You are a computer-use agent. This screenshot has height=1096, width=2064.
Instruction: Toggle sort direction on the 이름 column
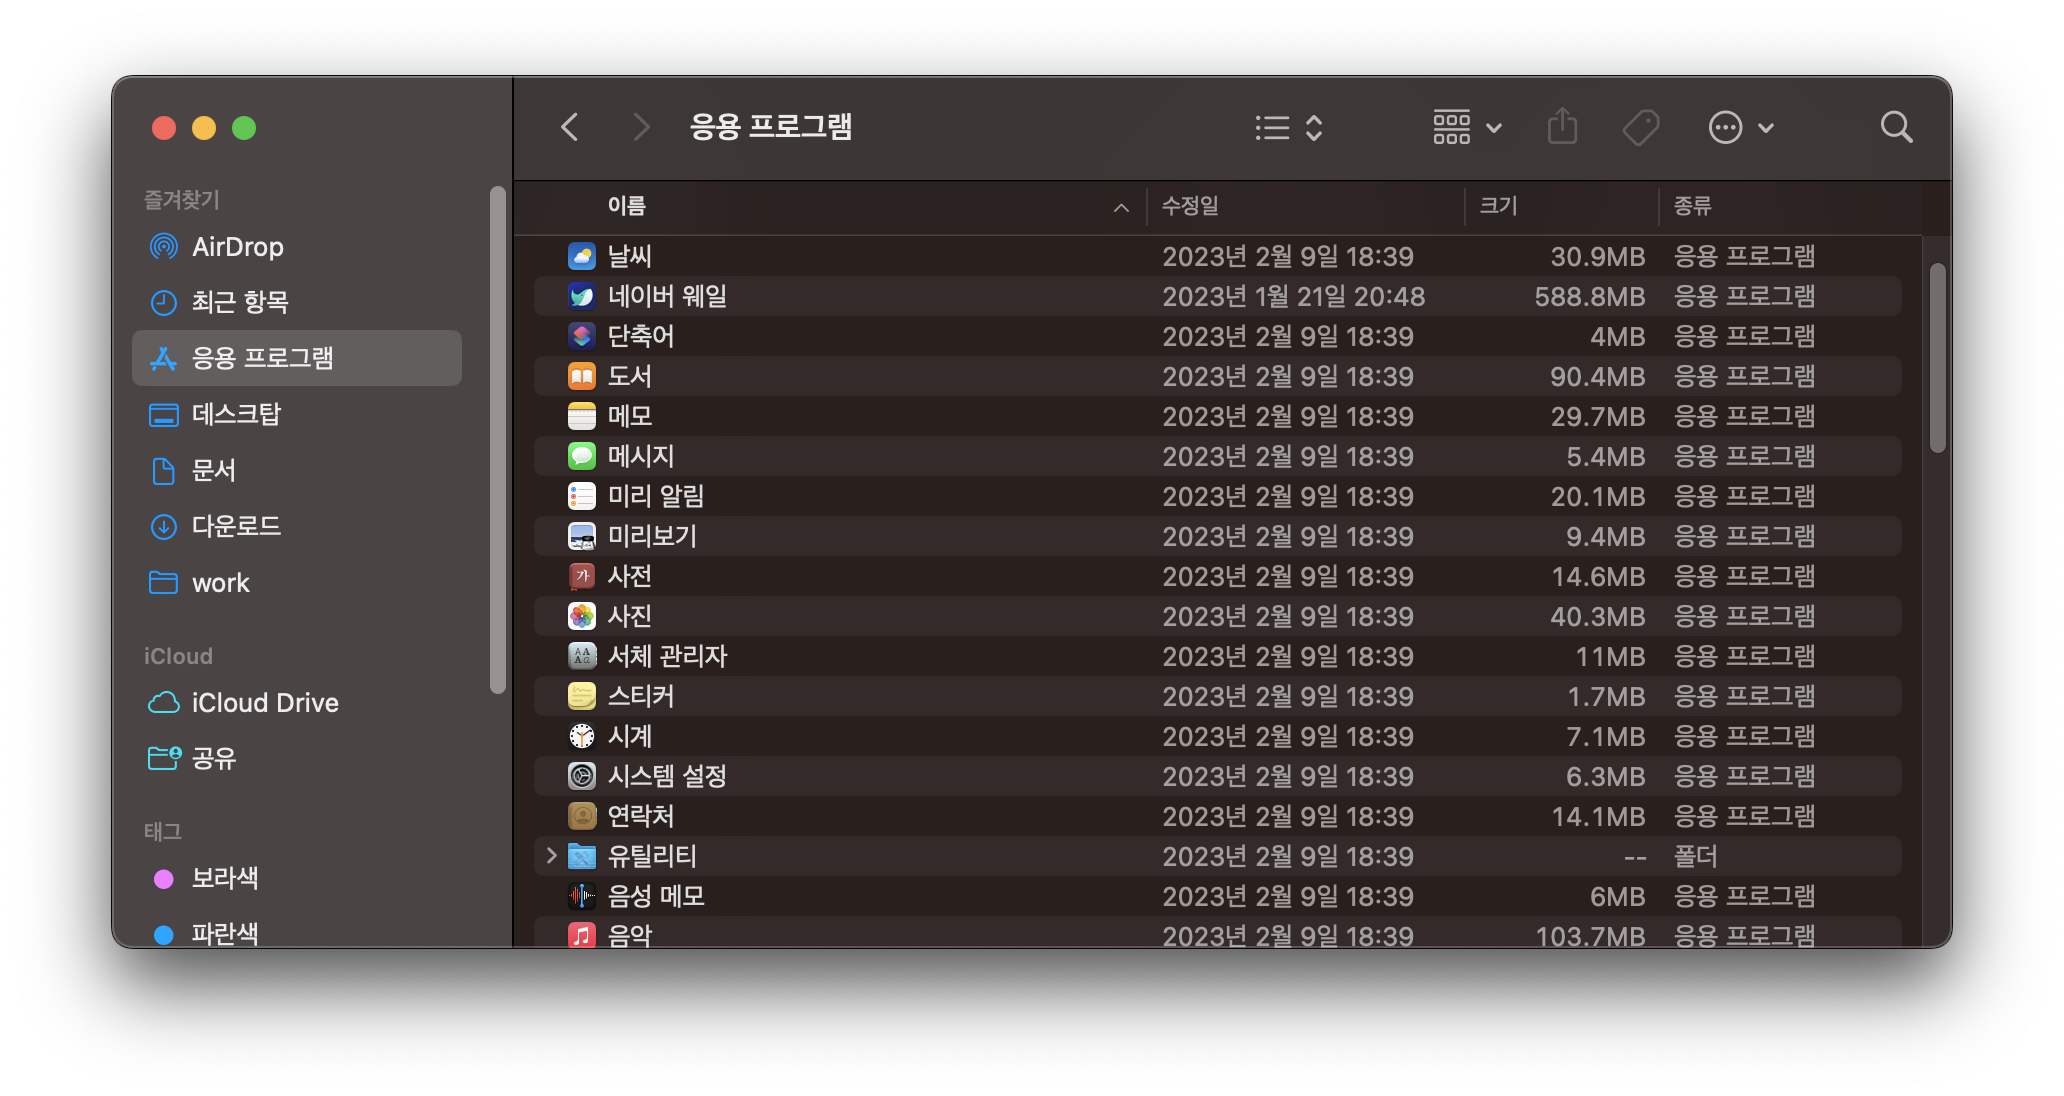1120,207
